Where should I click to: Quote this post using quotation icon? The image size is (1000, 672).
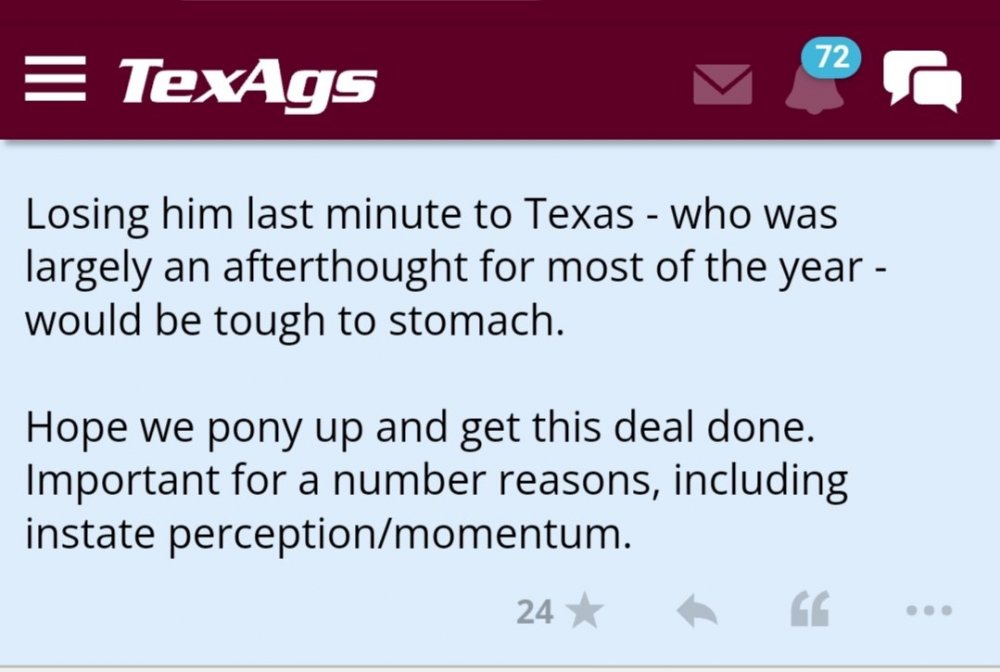(x=809, y=610)
